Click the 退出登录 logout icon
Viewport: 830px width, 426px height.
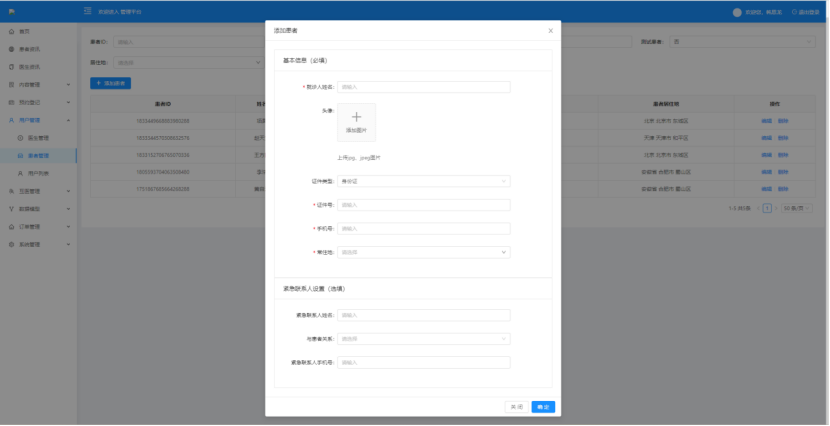click(794, 12)
